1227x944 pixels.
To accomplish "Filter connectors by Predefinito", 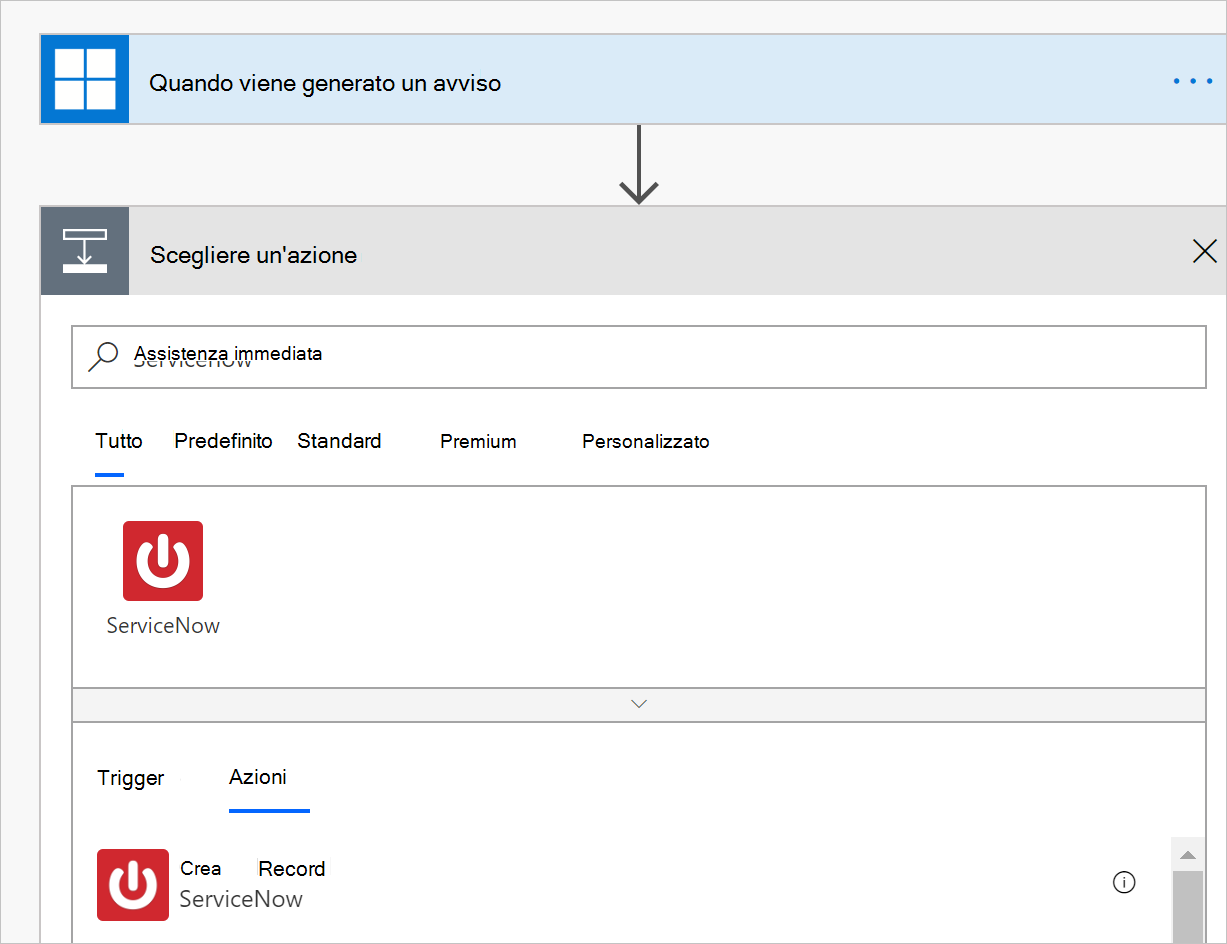I will 222,441.
